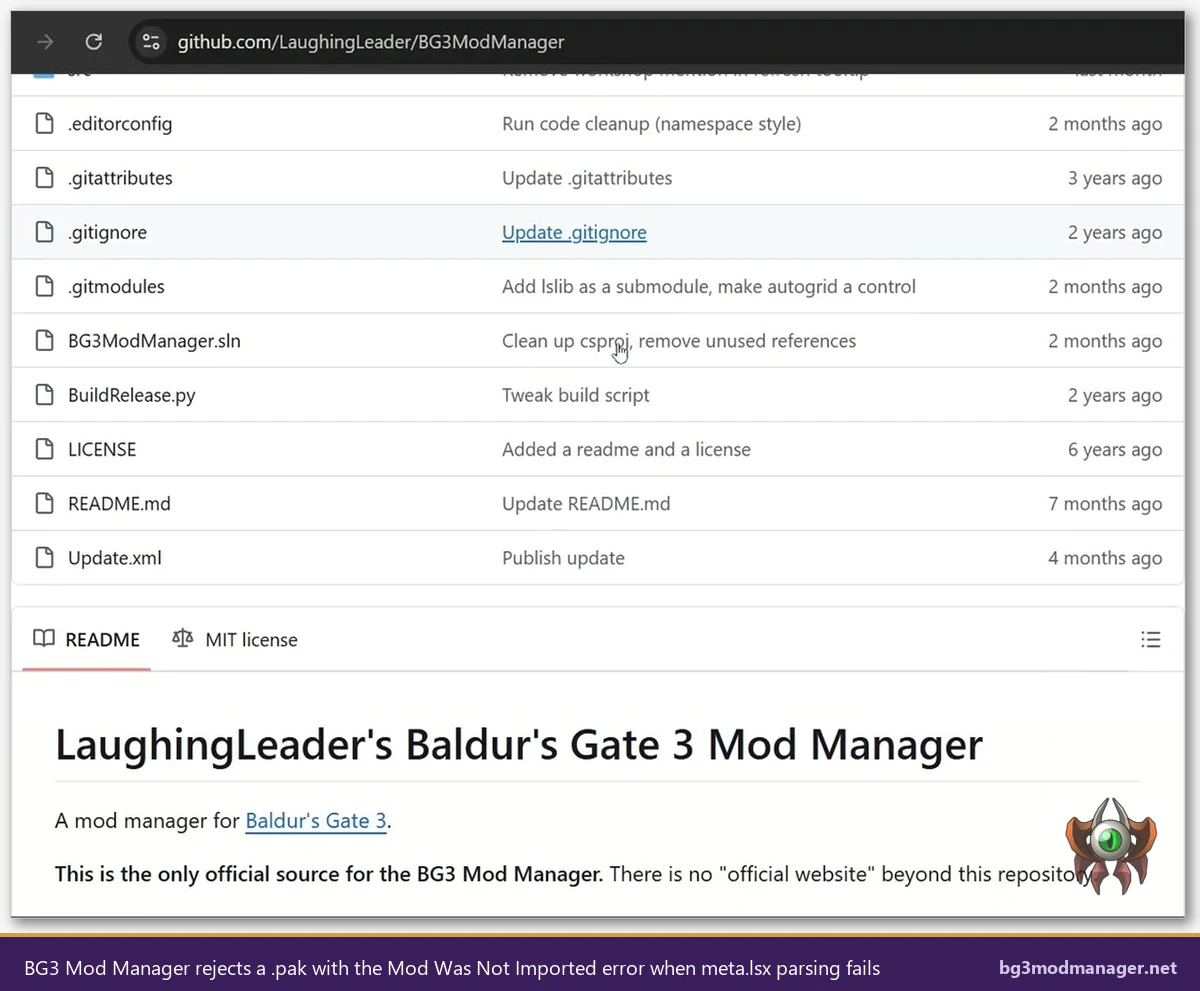This screenshot has width=1200, height=991.
Task: Click file icon next to LICENSE
Action: (x=44, y=449)
